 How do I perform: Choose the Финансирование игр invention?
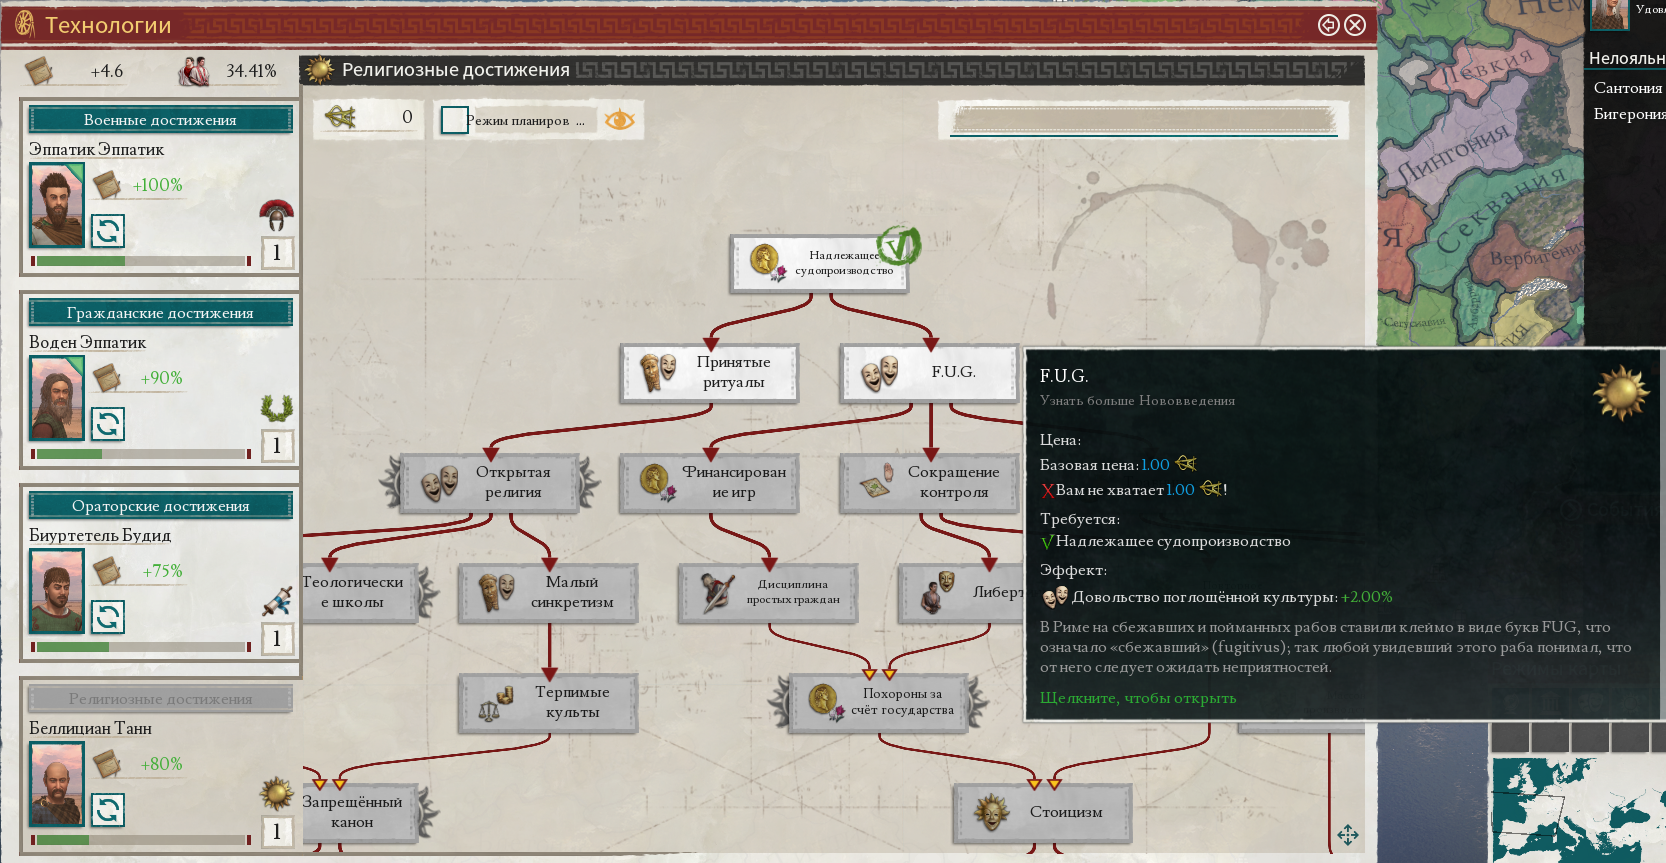(x=709, y=483)
